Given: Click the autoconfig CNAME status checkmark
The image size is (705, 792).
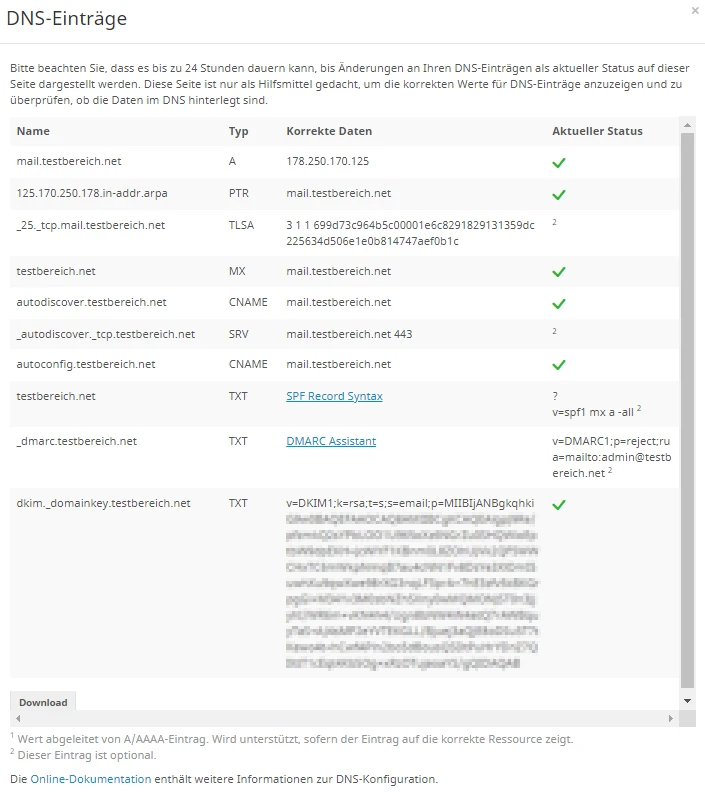Looking at the screenshot, I should [x=559, y=365].
